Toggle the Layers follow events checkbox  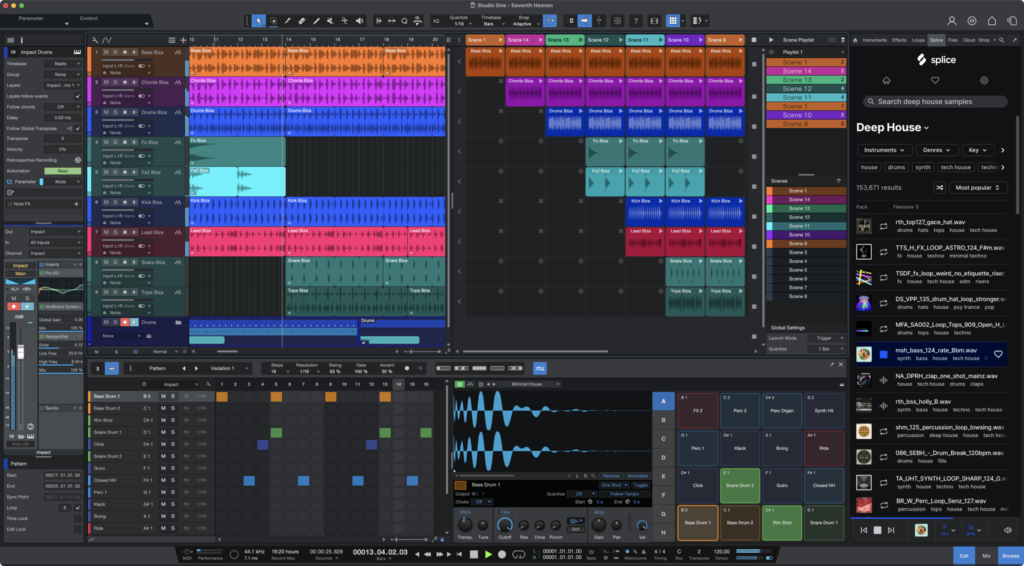tap(76, 96)
